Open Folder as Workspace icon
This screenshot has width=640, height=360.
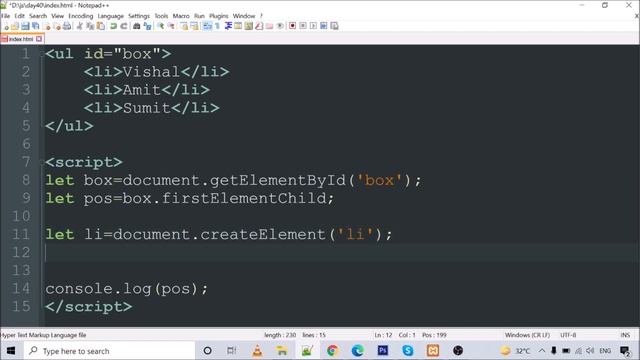click(x=269, y=26)
